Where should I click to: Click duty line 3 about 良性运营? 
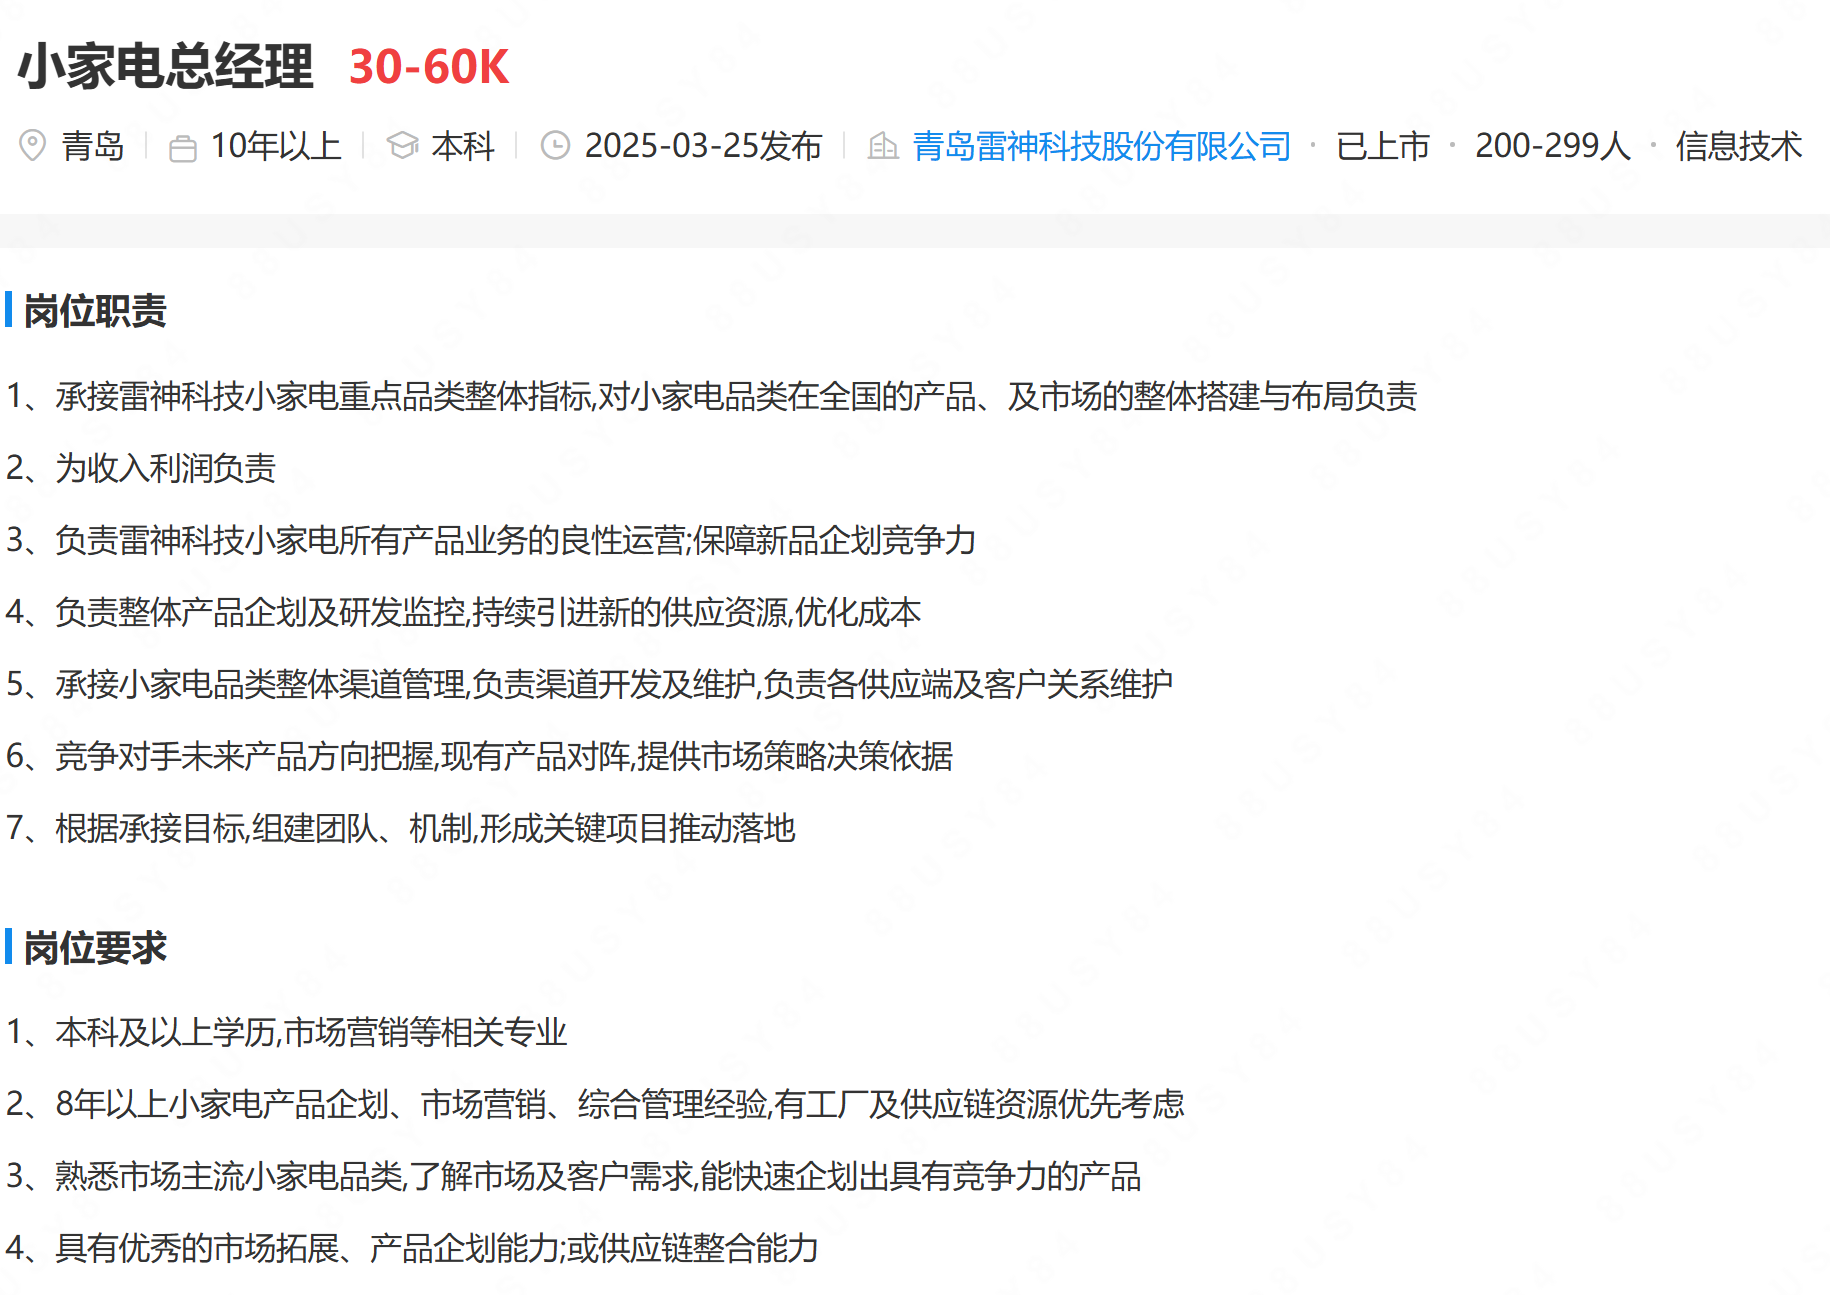click(491, 540)
